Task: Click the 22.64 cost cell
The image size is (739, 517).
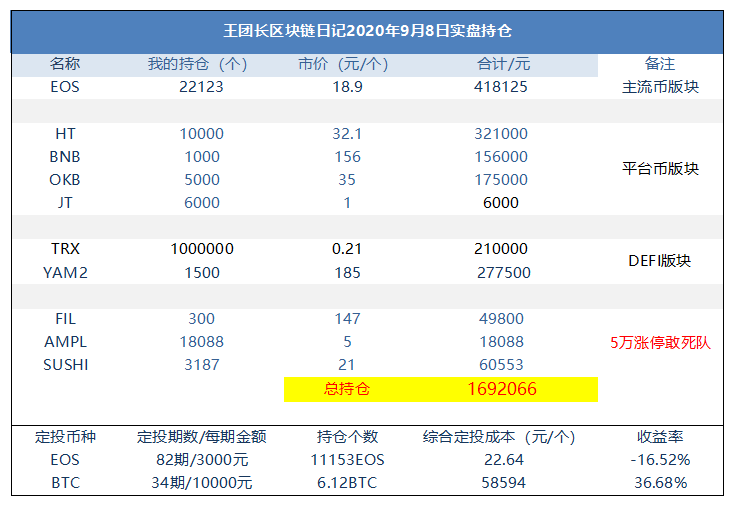Action: point(503,460)
